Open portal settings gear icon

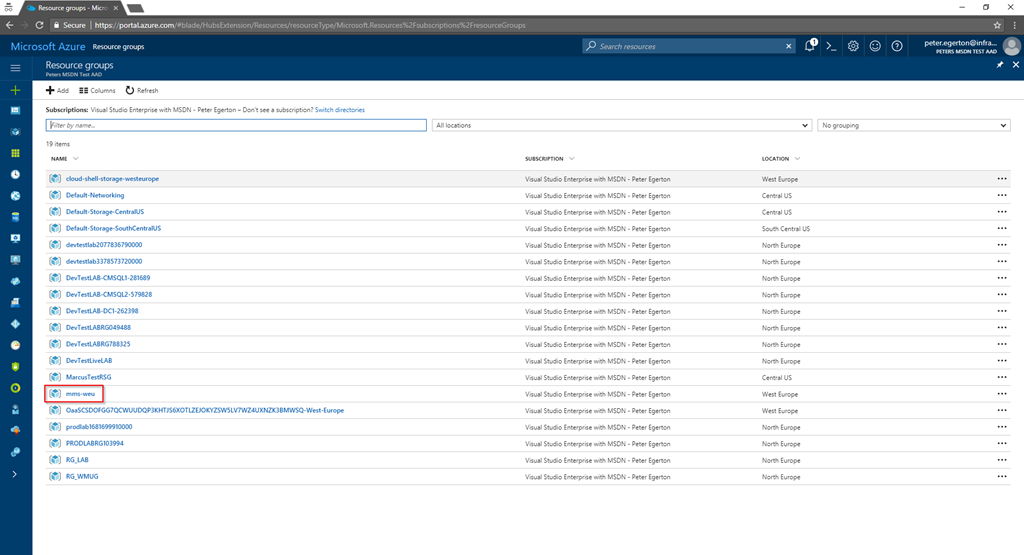pos(853,46)
